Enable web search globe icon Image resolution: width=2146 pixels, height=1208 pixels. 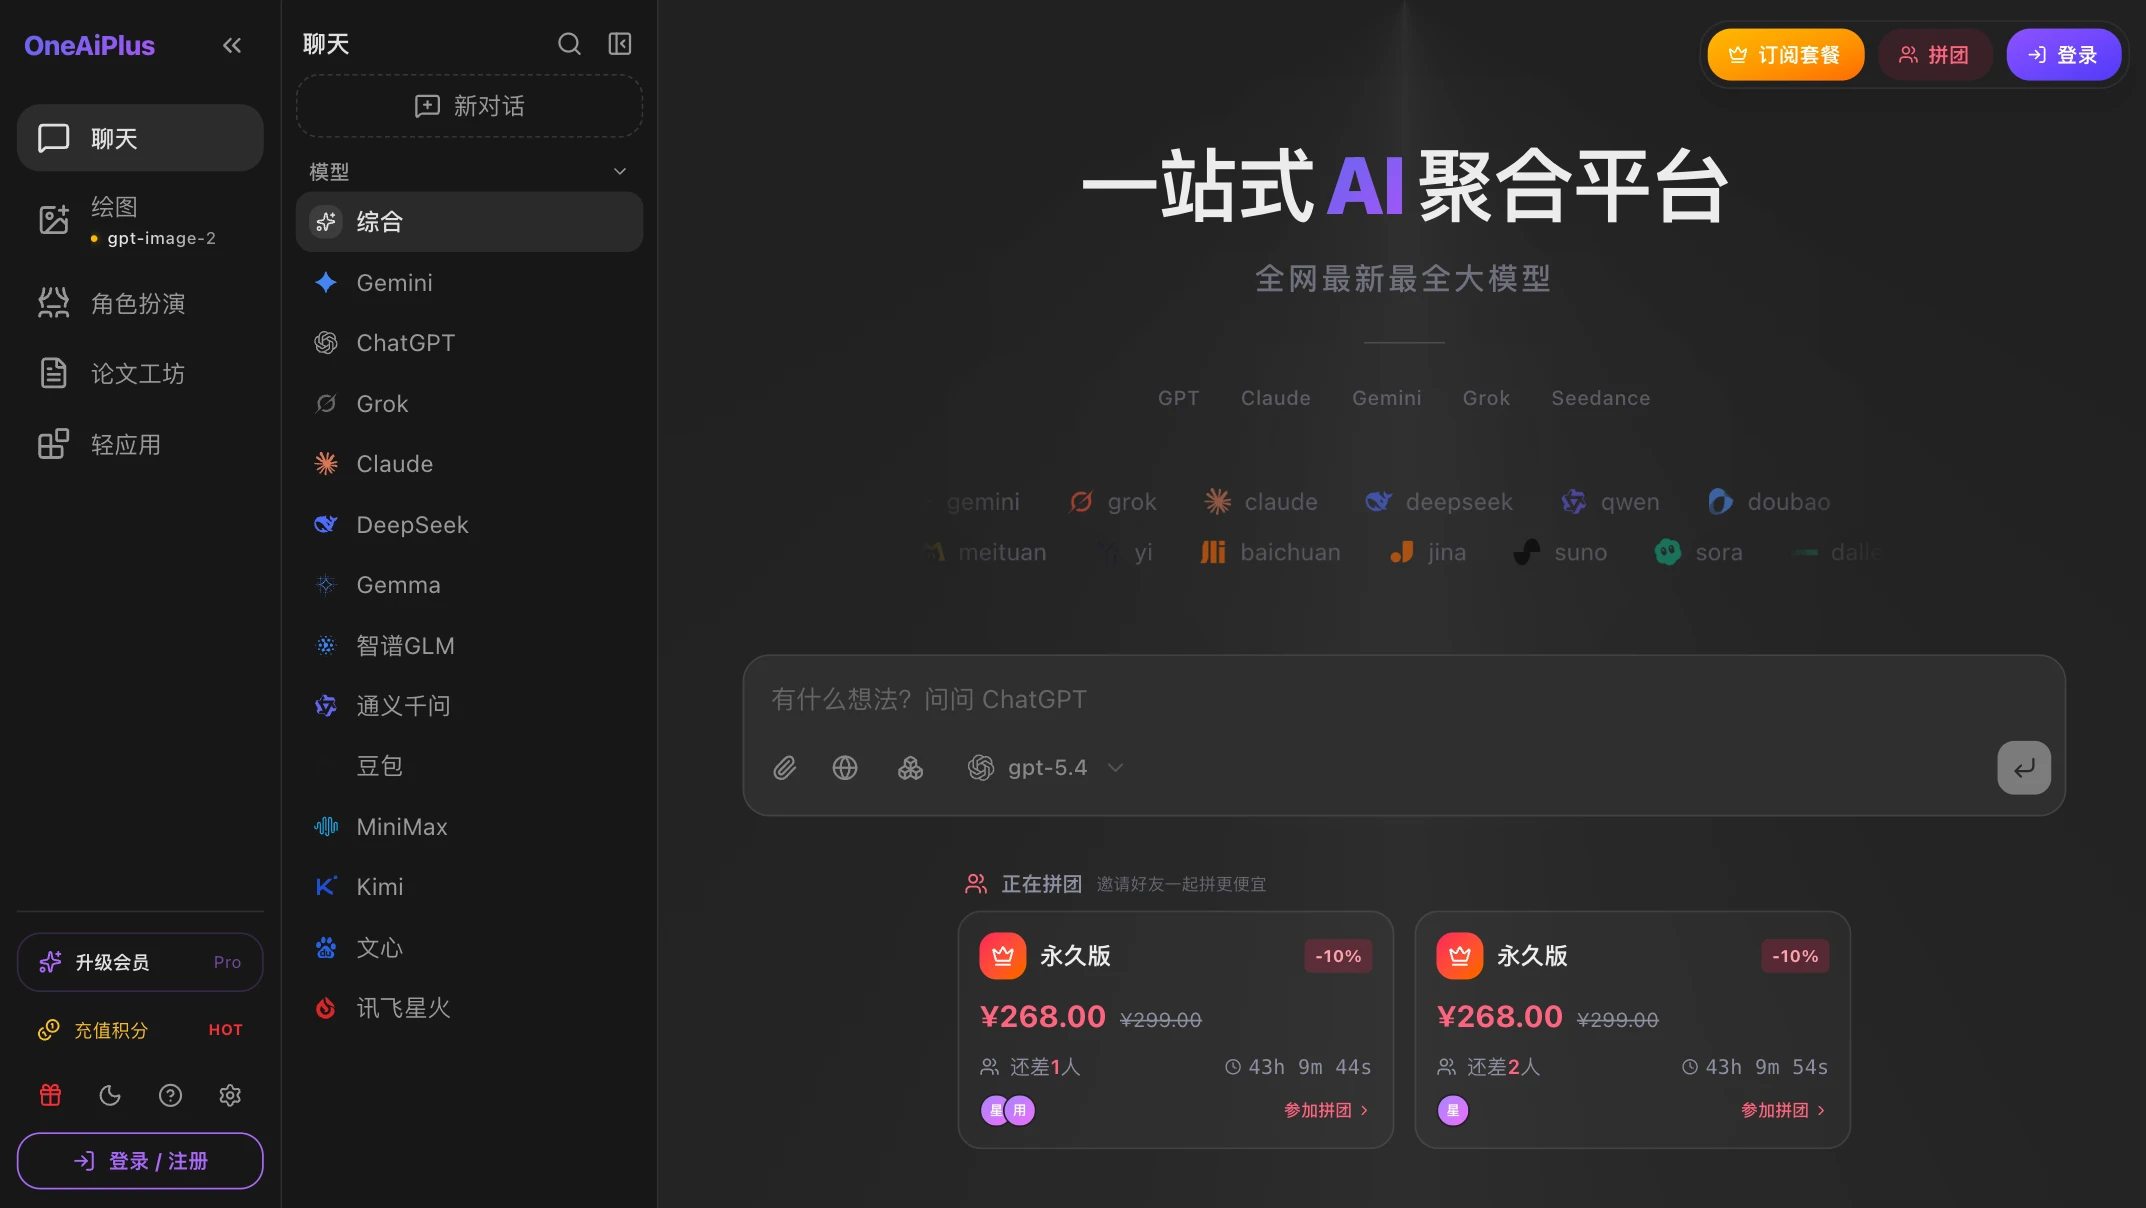(x=845, y=768)
